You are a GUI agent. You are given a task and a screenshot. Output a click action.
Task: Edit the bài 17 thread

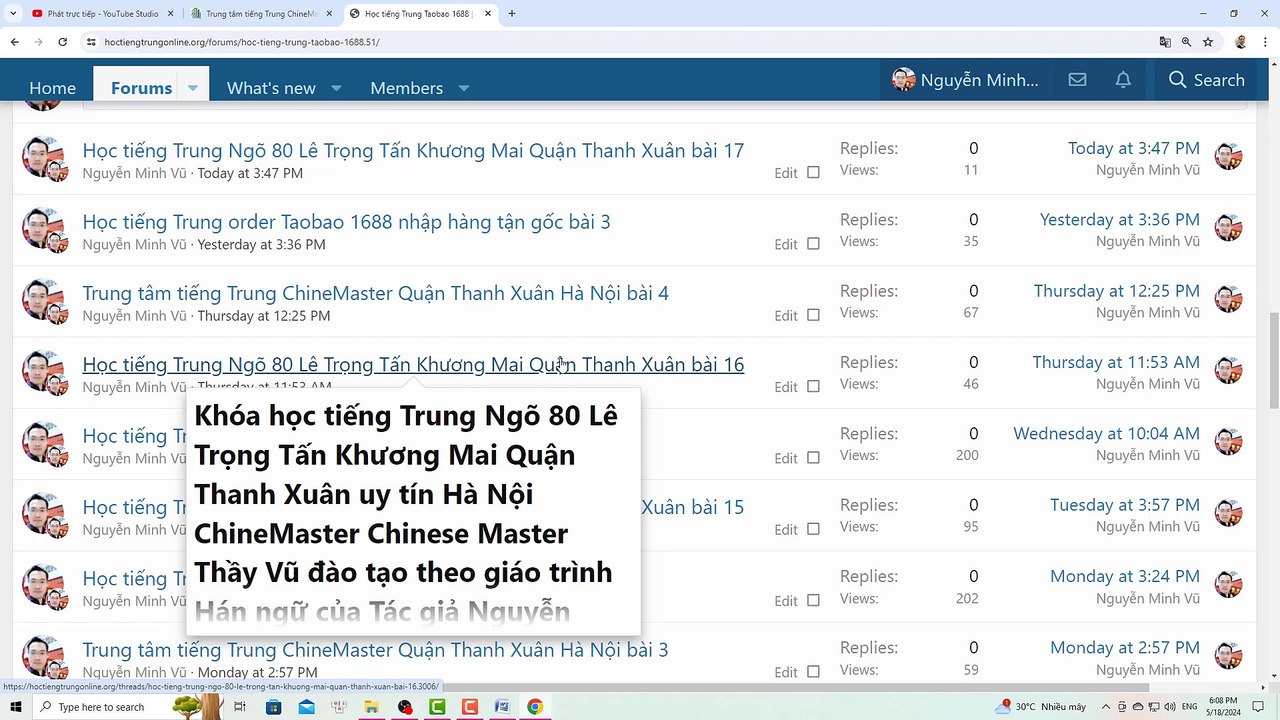786,173
